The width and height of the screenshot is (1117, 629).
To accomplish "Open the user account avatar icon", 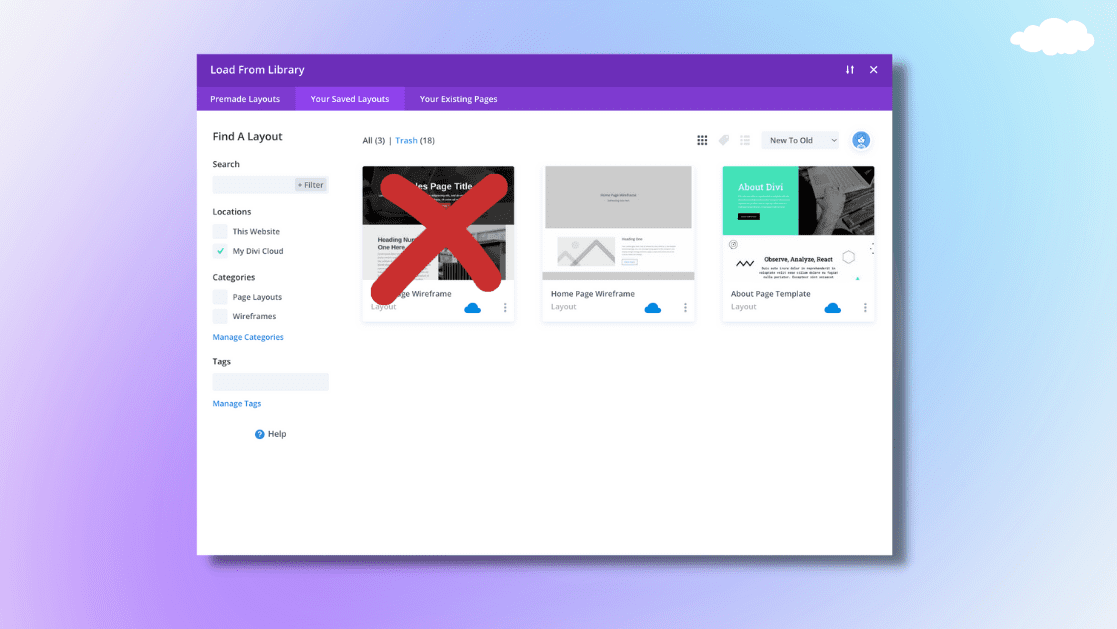I will (x=861, y=141).
